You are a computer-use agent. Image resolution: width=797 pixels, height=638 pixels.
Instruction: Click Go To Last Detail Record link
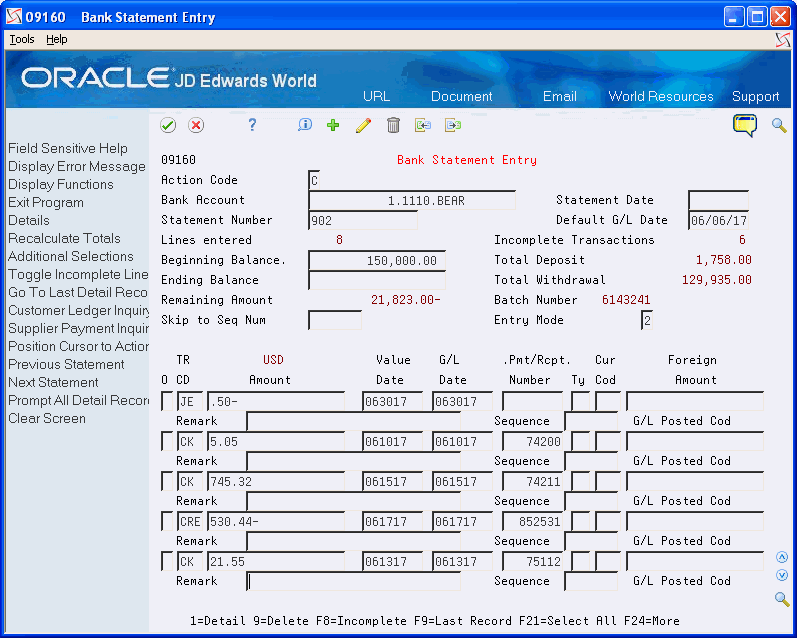tap(78, 292)
